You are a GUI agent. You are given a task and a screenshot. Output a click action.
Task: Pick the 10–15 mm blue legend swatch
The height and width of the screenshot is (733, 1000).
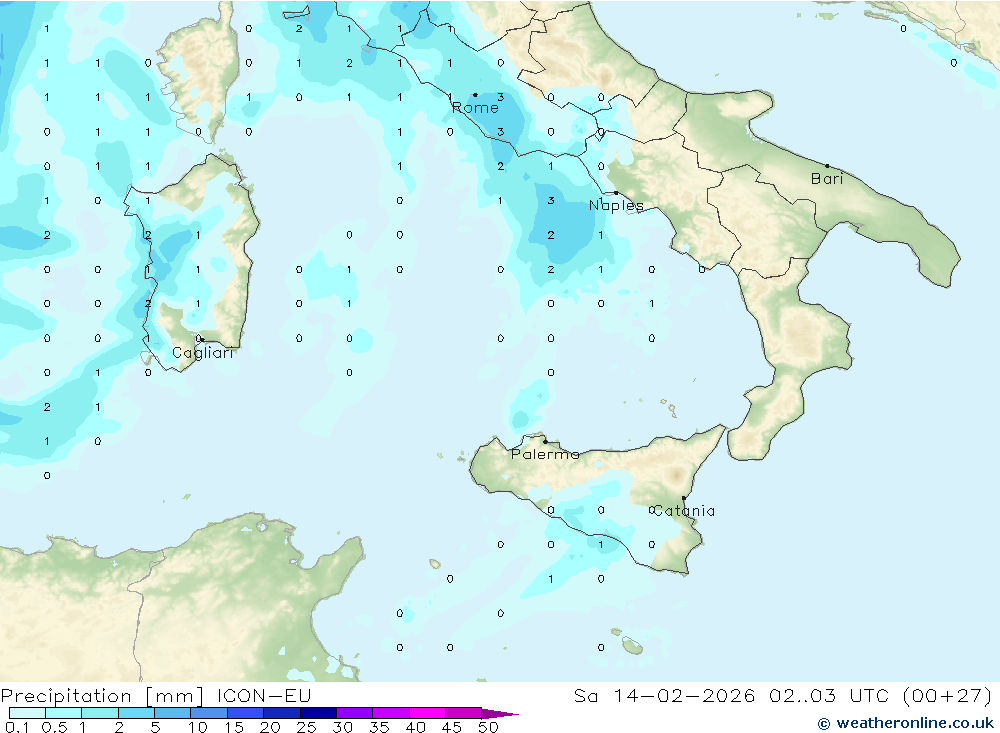(209, 713)
